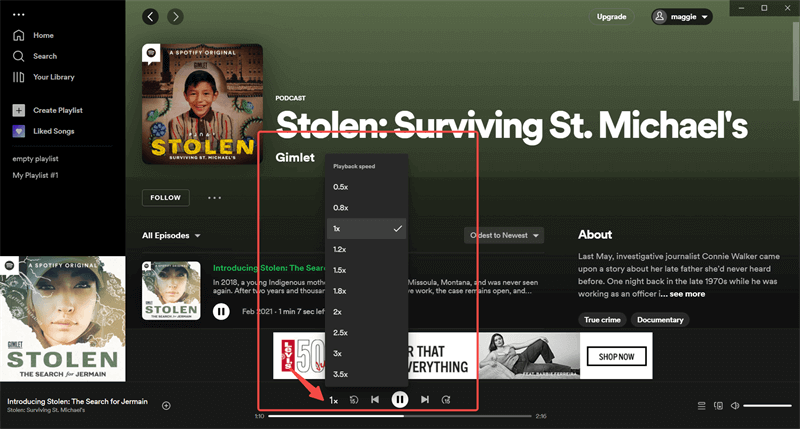The height and width of the screenshot is (429, 800).
Task: Open the Oldest to Newest sort dropdown
Action: pyautogui.click(x=504, y=236)
